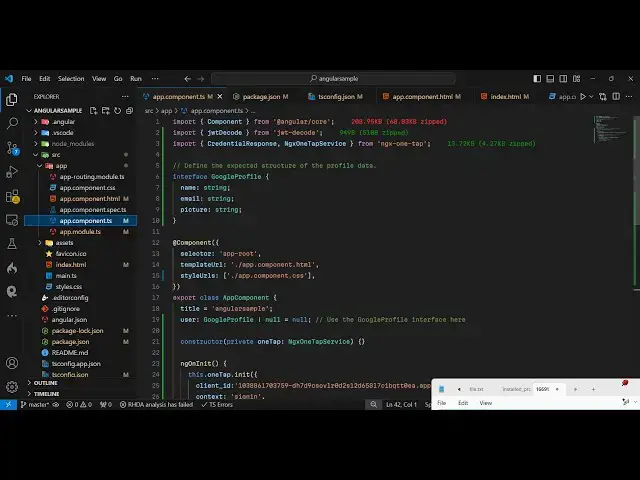
Task: Open the View menu in the Notepad window
Action: pos(485,403)
